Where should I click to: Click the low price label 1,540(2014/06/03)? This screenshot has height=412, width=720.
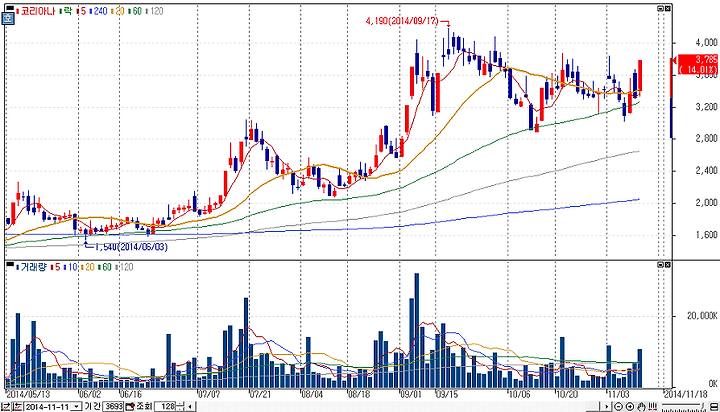pyautogui.click(x=131, y=247)
